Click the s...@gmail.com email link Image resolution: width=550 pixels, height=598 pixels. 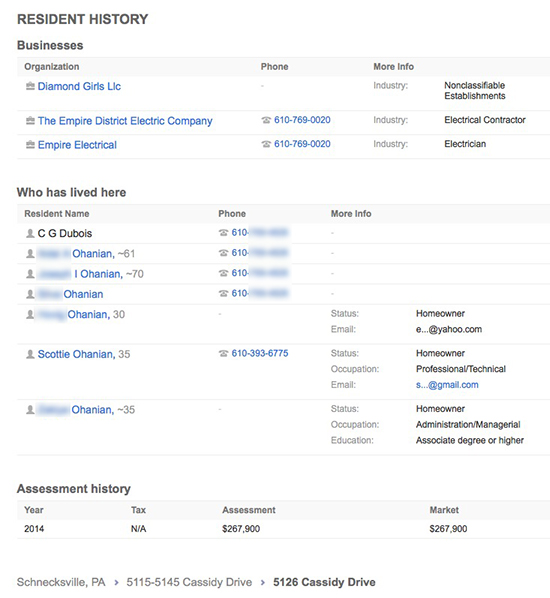coord(447,385)
